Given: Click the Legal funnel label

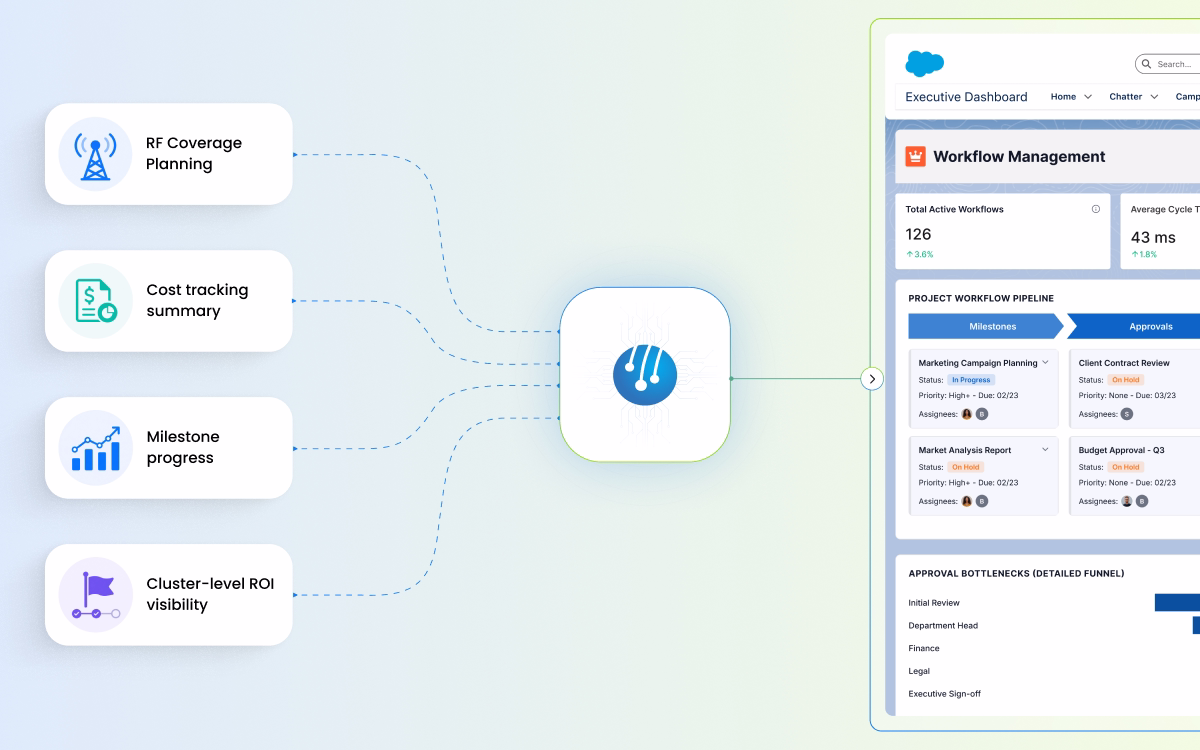Looking at the screenshot, I should click(x=919, y=671).
